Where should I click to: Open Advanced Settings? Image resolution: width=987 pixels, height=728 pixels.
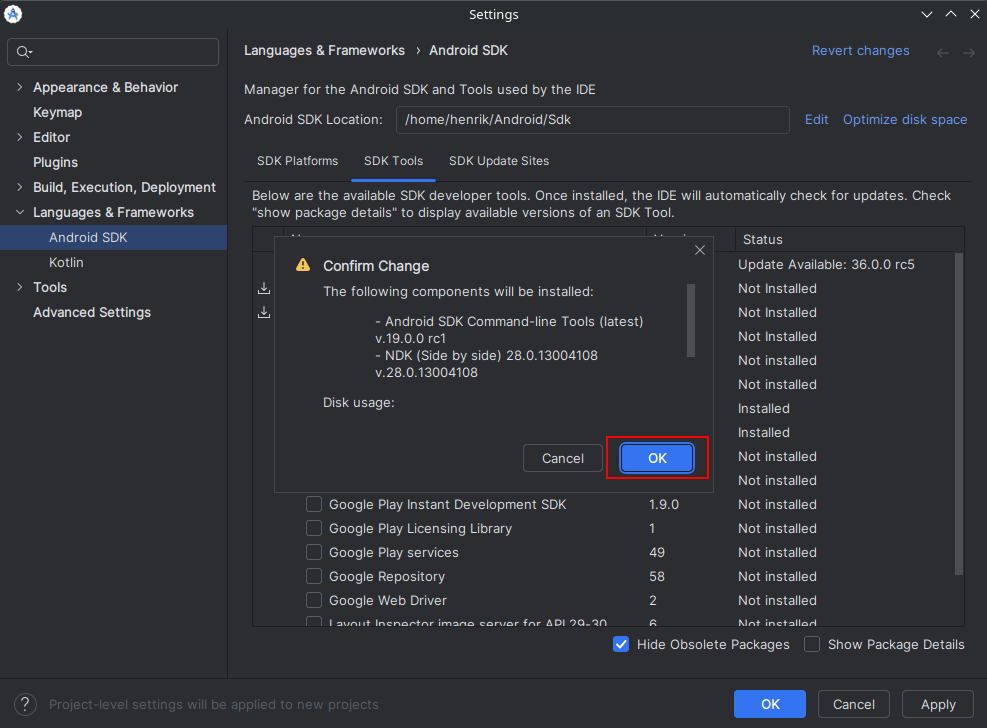click(x=92, y=312)
